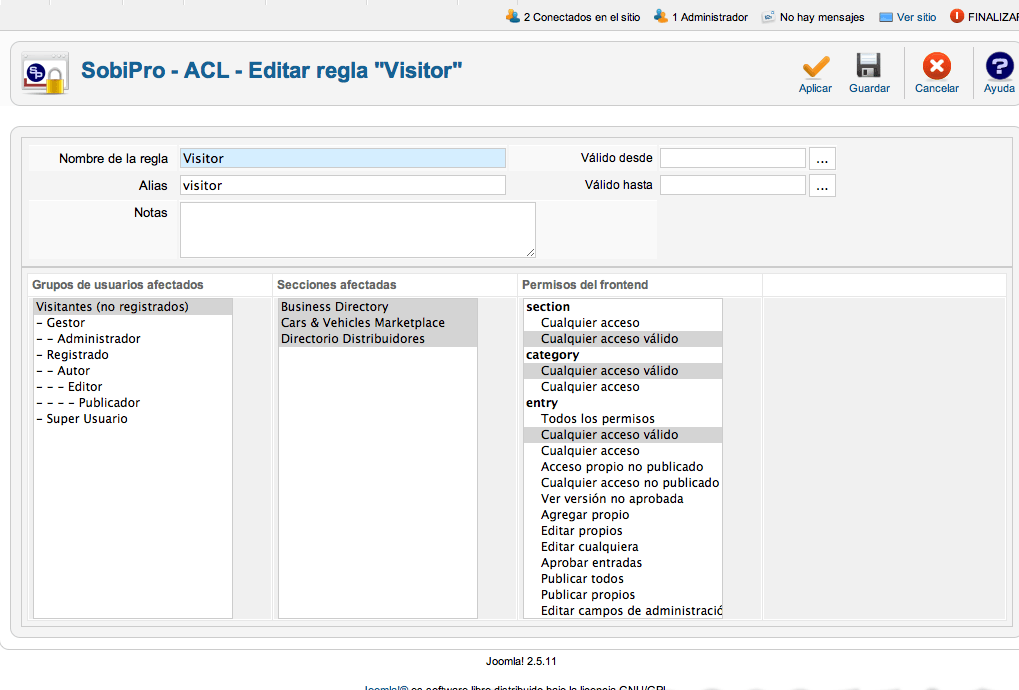The image size is (1019, 690).
Task: Select the Autor user group
Action: coord(133,371)
